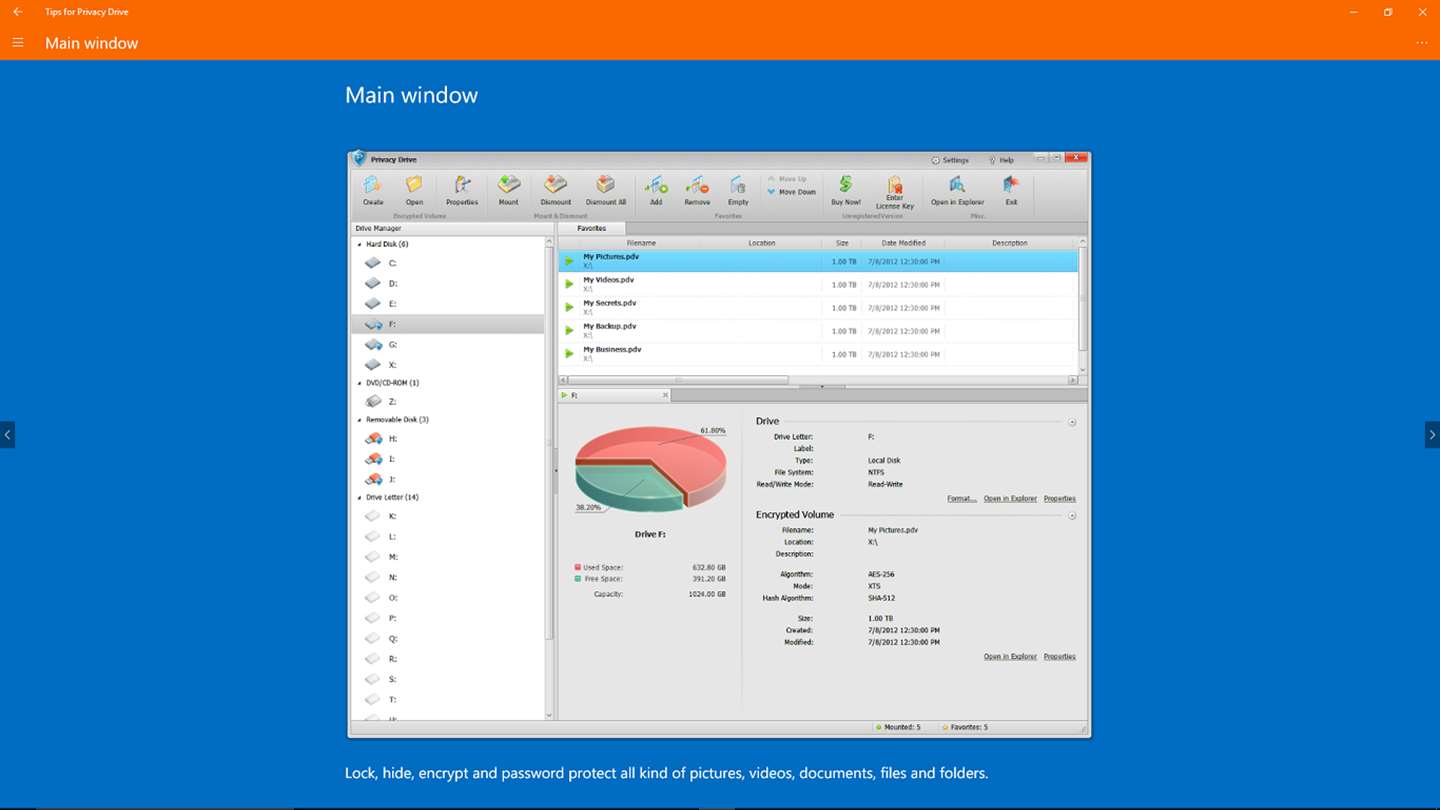
Task: Click the Exit toolbar icon
Action: coord(1011,191)
